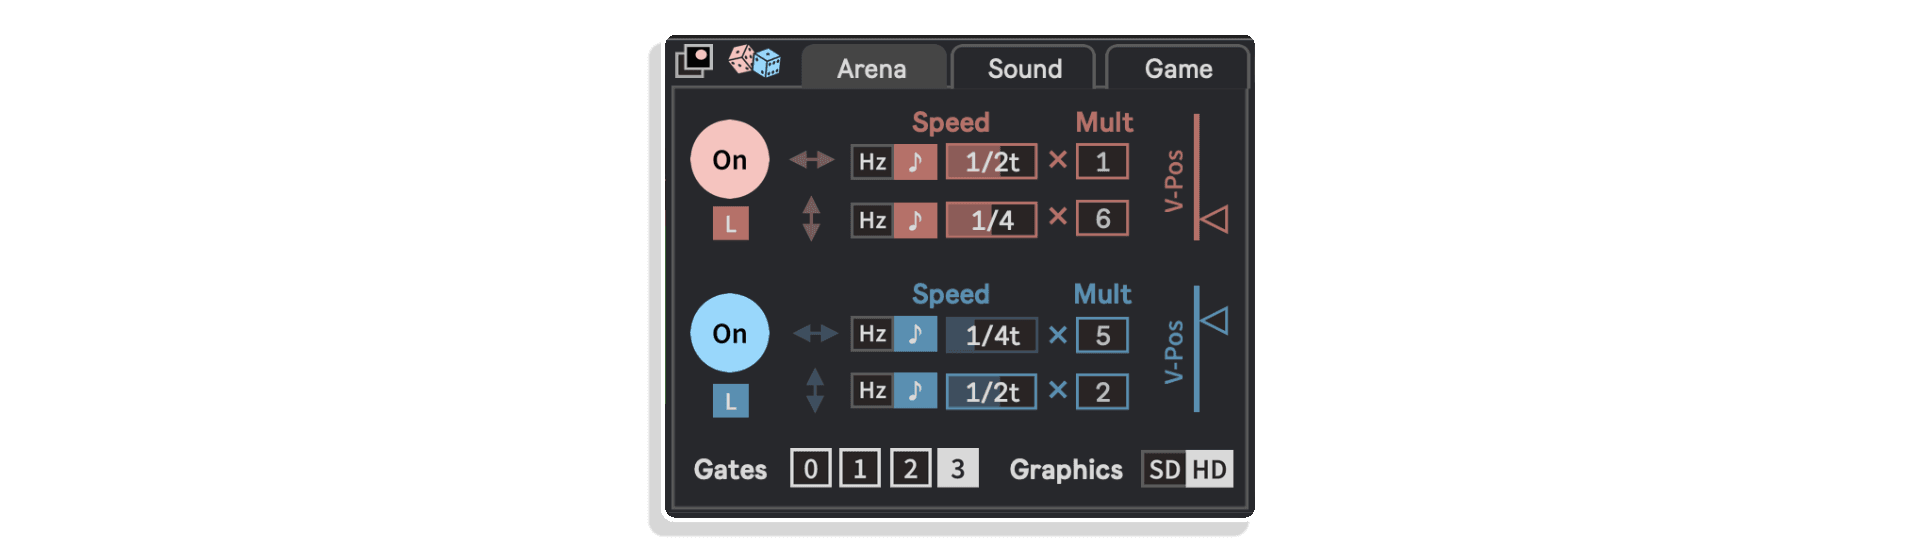Select Hz mode for blue horizontal speed

(x=872, y=334)
